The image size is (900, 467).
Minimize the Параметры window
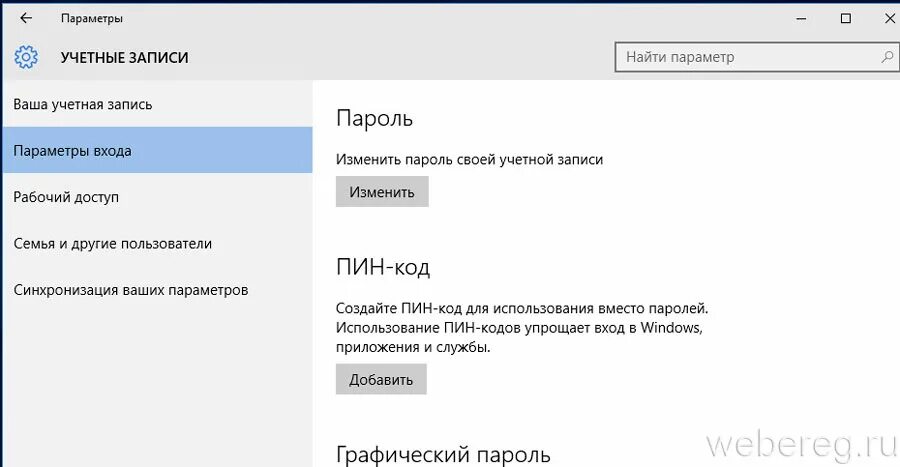(x=801, y=18)
